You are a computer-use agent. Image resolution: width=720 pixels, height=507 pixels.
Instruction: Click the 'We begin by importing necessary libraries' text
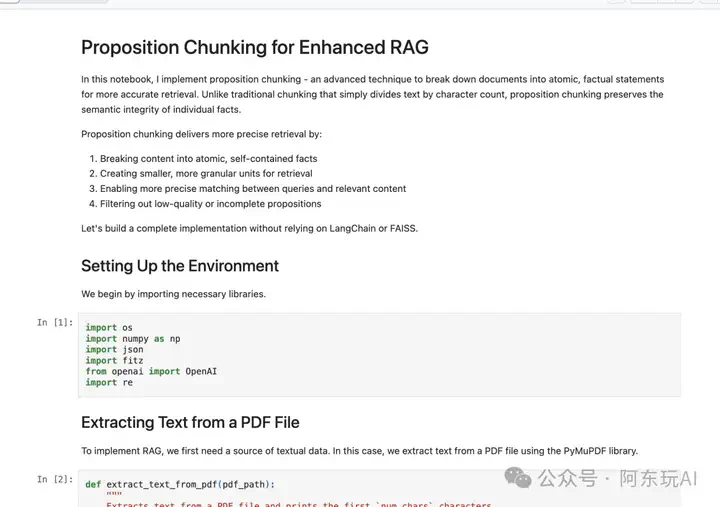[174, 294]
